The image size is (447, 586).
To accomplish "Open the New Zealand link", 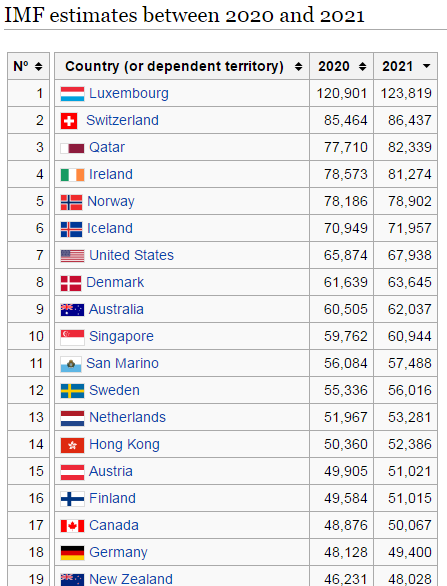I will point(131,579).
